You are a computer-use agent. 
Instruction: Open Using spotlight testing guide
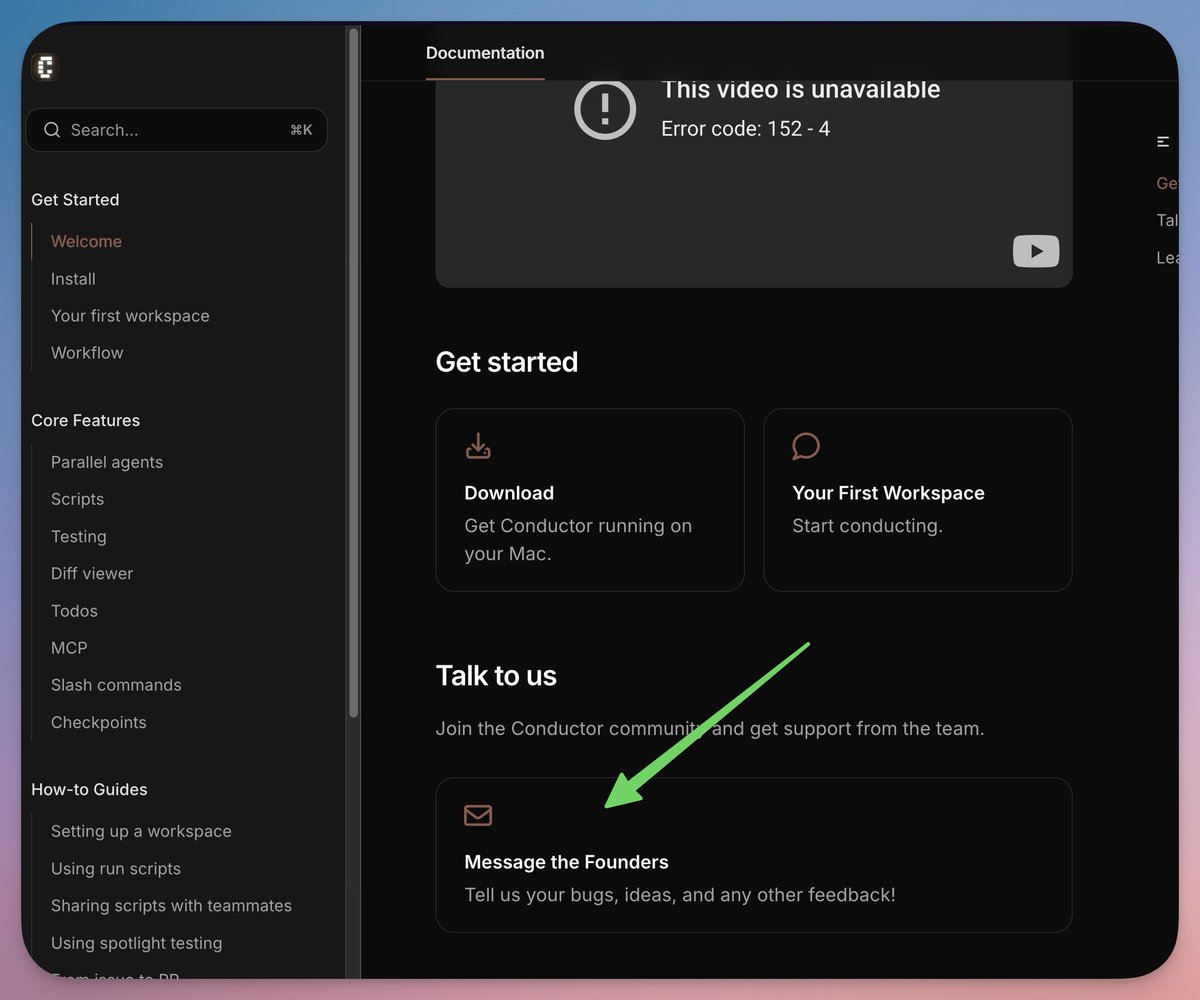(136, 943)
